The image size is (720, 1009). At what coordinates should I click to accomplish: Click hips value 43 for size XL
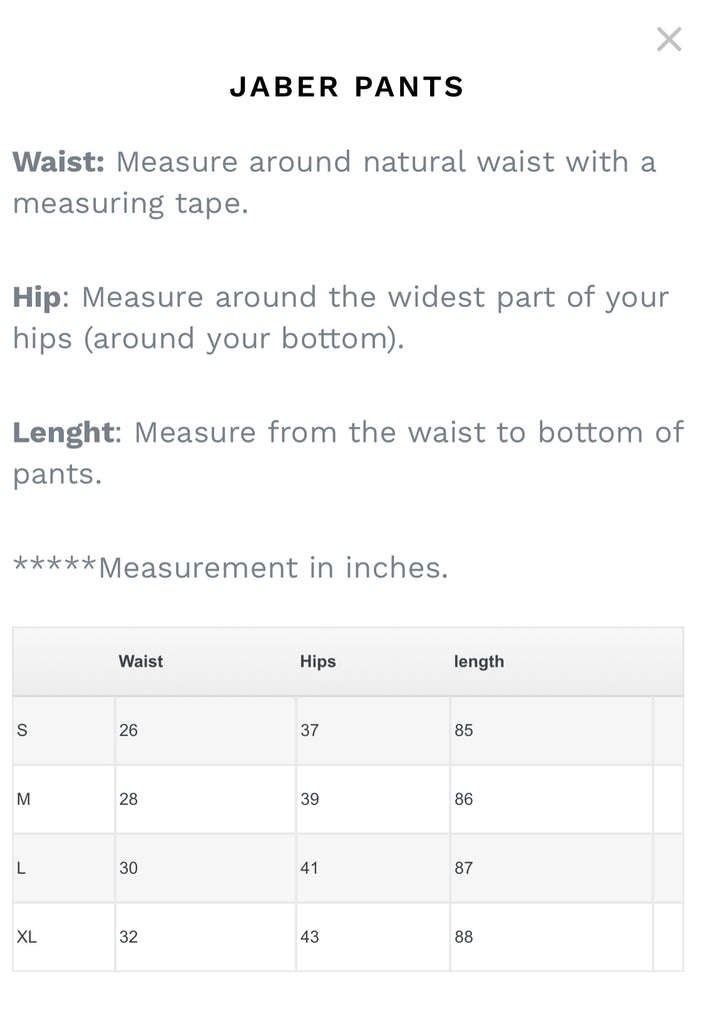[310, 937]
